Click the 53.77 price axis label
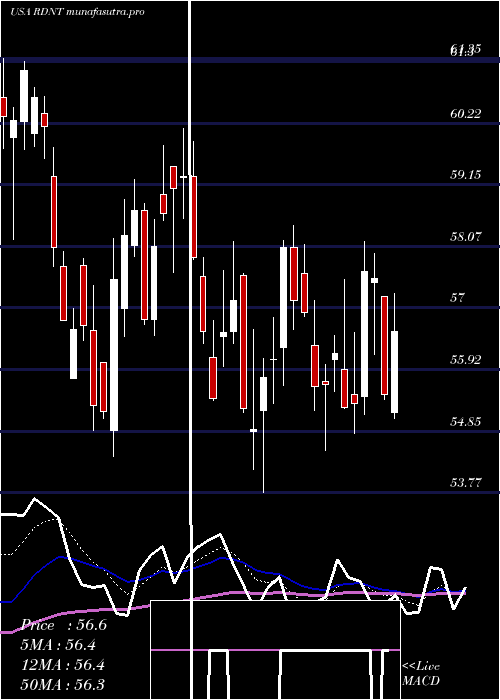The height and width of the screenshot is (700, 500). point(466,483)
